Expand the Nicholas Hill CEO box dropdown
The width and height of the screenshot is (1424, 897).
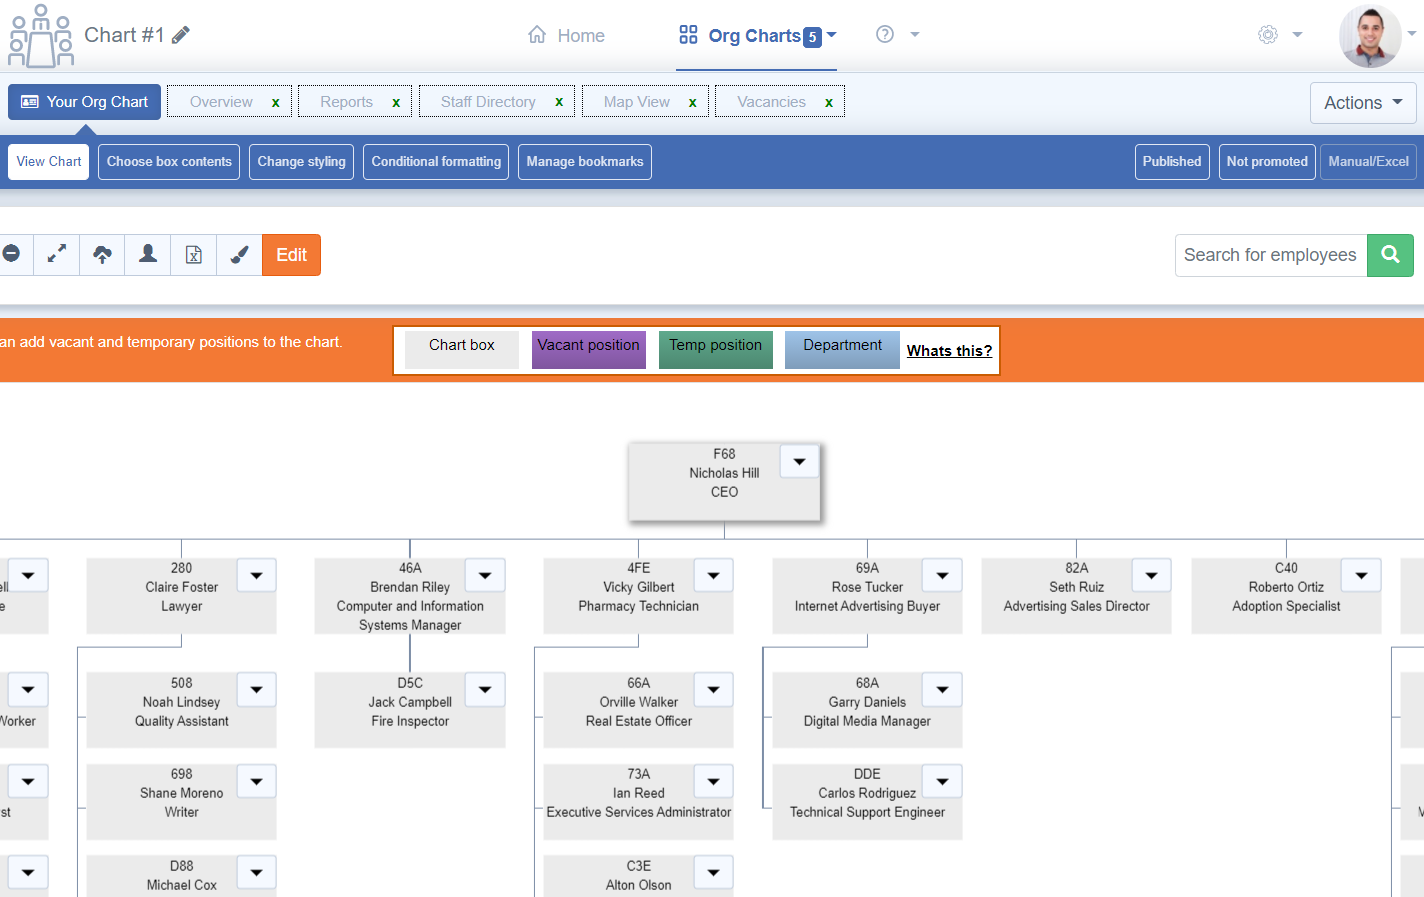click(799, 462)
